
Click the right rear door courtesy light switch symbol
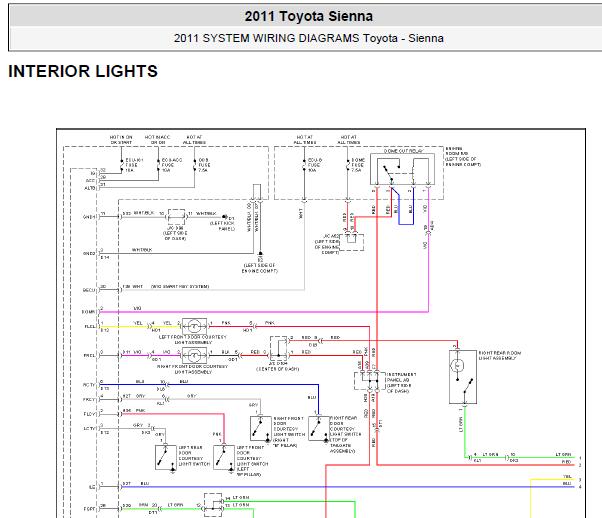(x=319, y=428)
